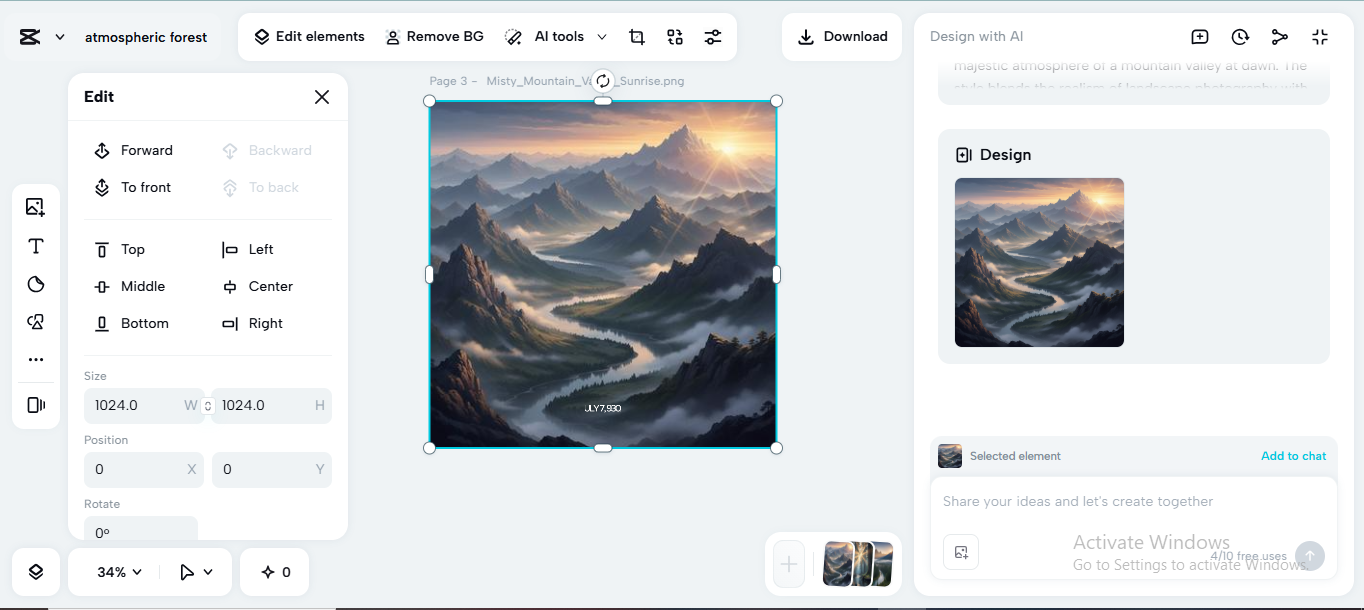Viewport: 1364px width, 610px height.
Task: Click the selected element thumbnail in chat
Action: (950, 456)
